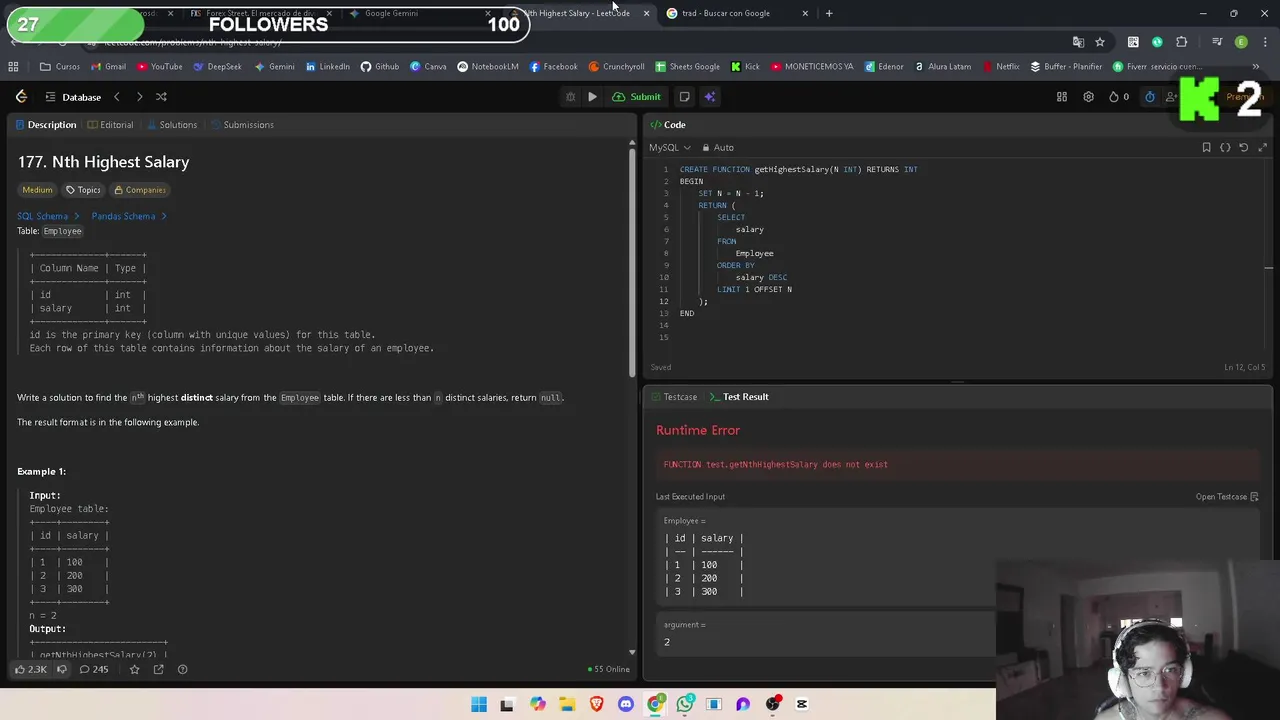The height and width of the screenshot is (720, 1280).
Task: Expand the code editor fullscreen icon
Action: tap(1262, 147)
